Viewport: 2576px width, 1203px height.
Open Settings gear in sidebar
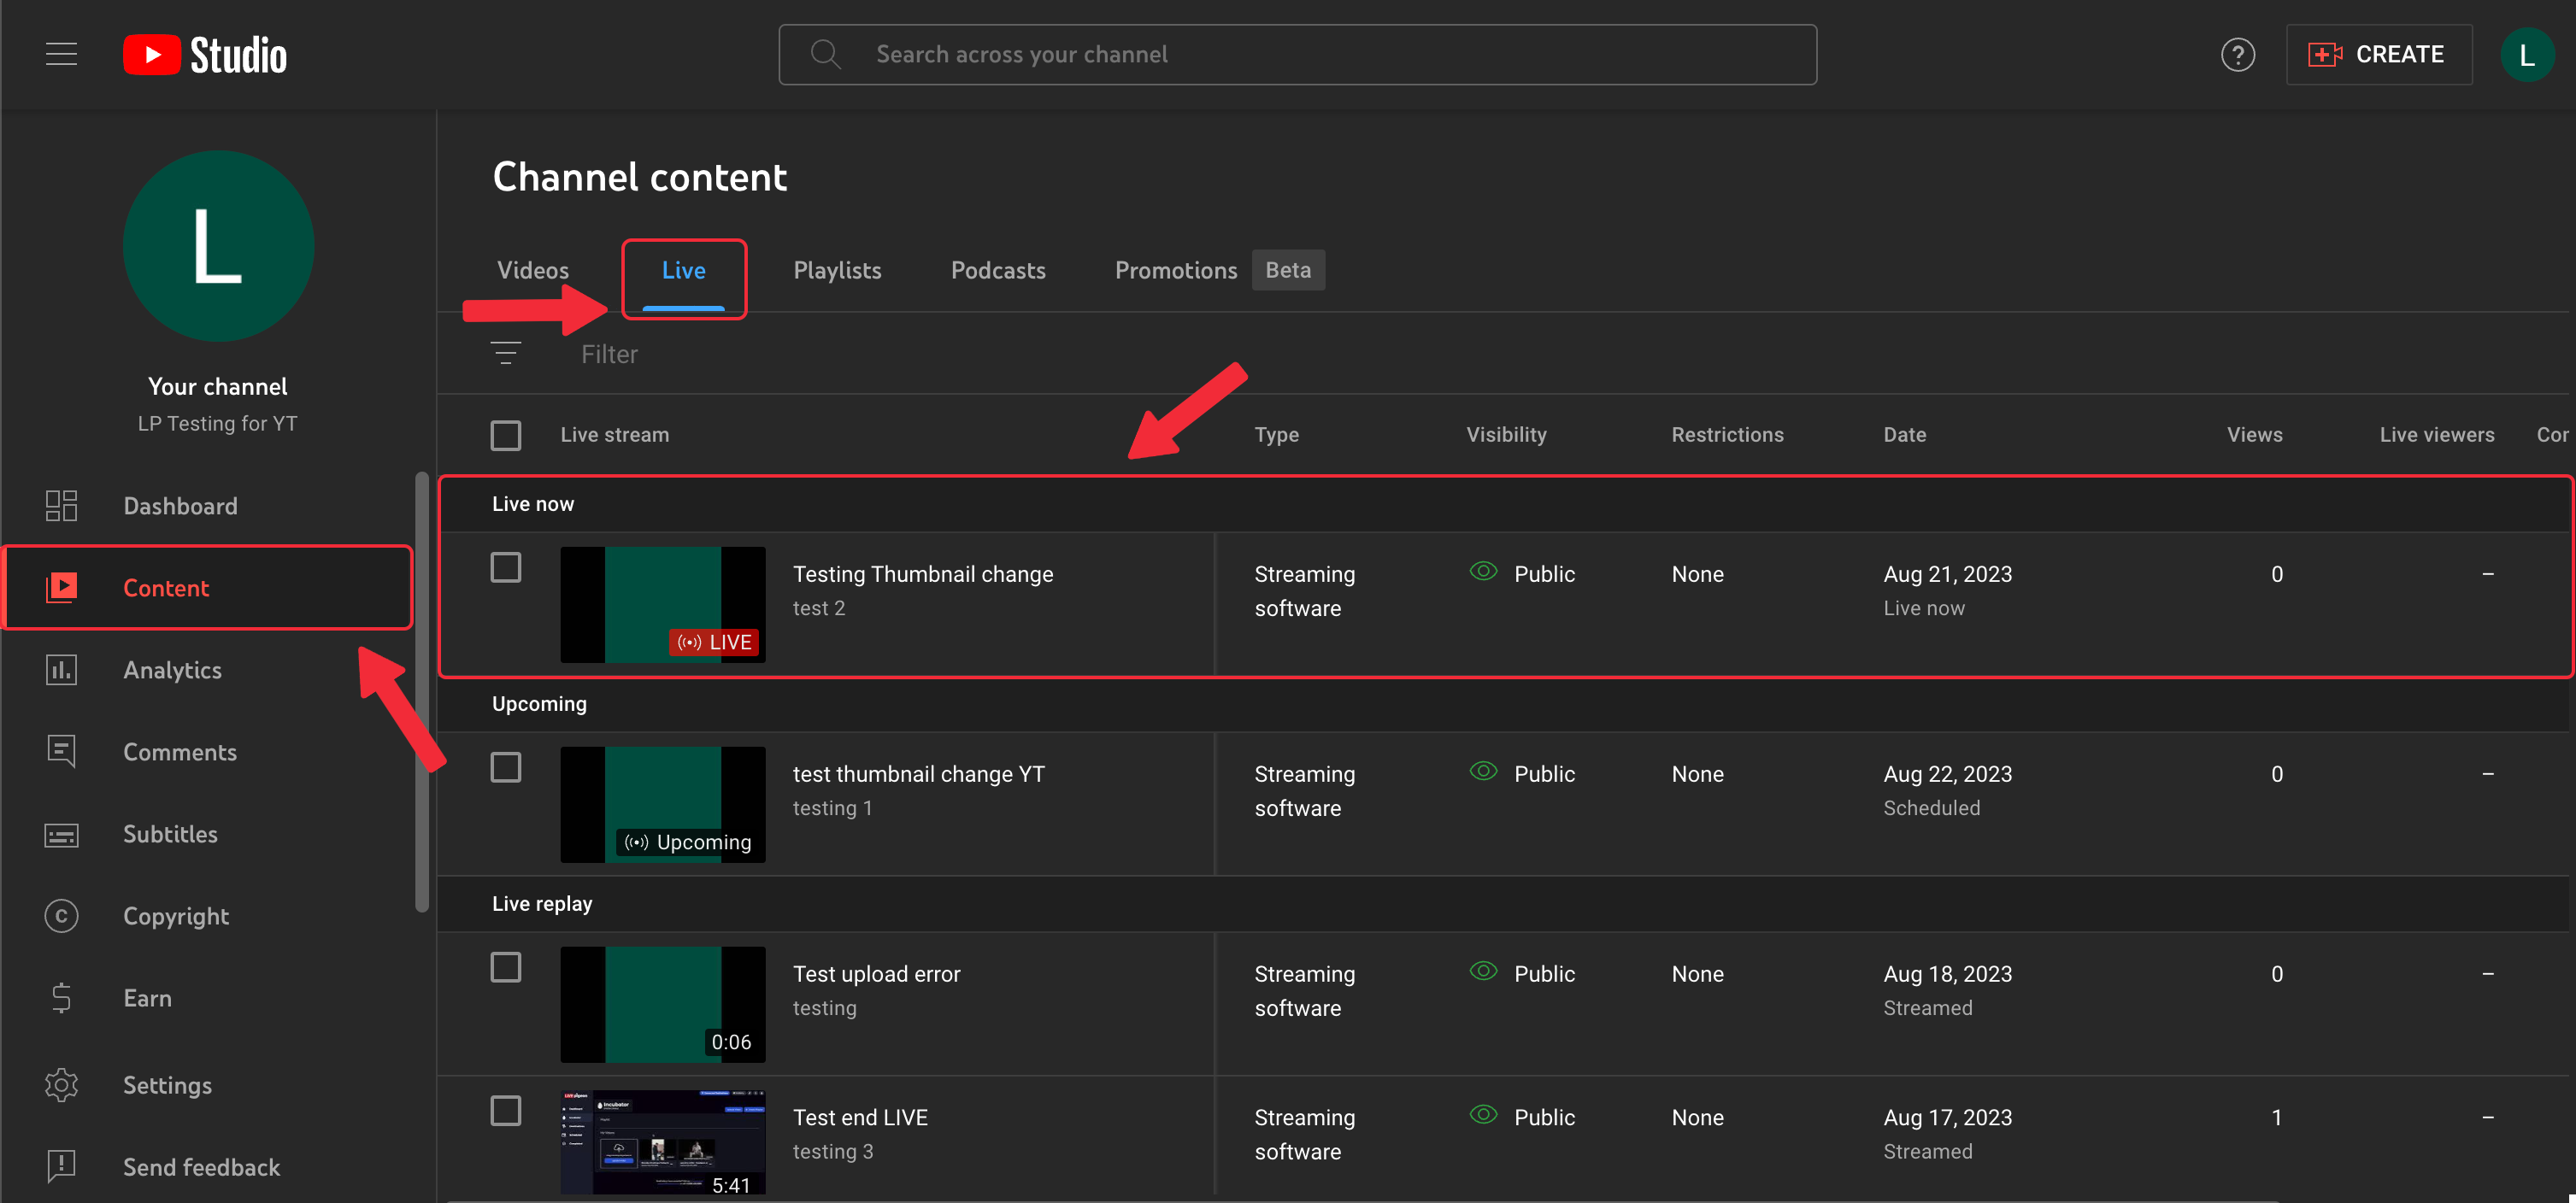(61, 1085)
